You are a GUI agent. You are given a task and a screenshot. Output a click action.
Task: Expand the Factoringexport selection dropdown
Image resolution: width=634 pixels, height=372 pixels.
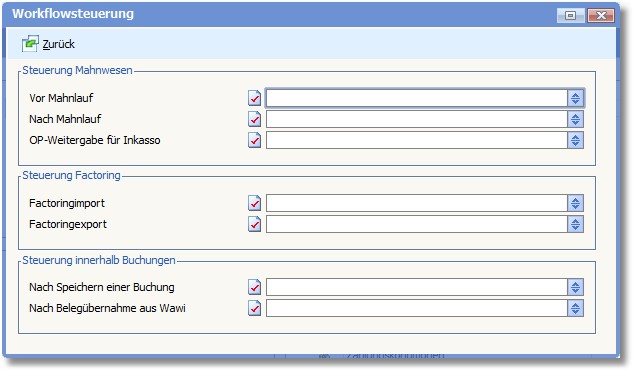pyautogui.click(x=575, y=224)
